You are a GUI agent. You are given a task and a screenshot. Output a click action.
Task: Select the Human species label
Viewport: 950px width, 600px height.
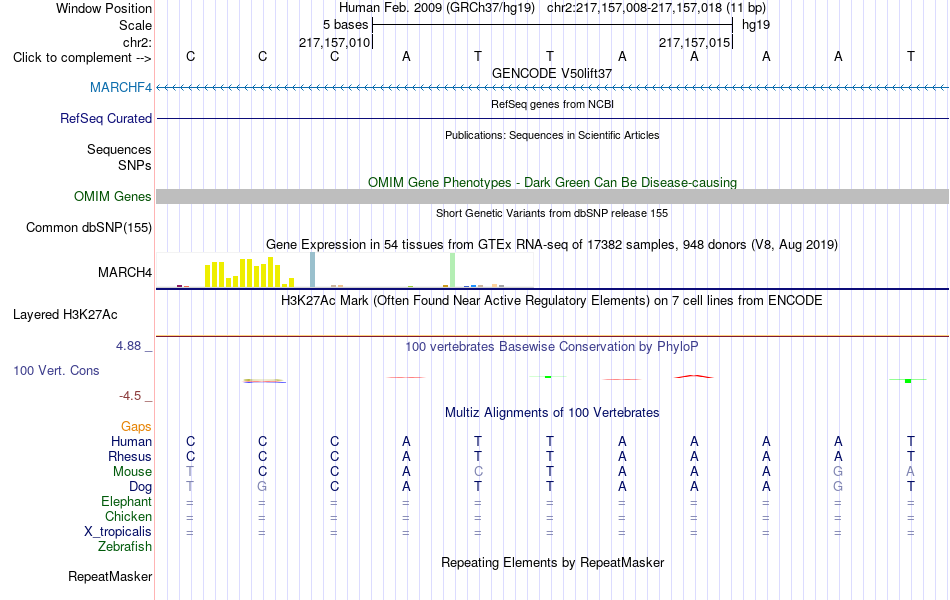pos(131,441)
